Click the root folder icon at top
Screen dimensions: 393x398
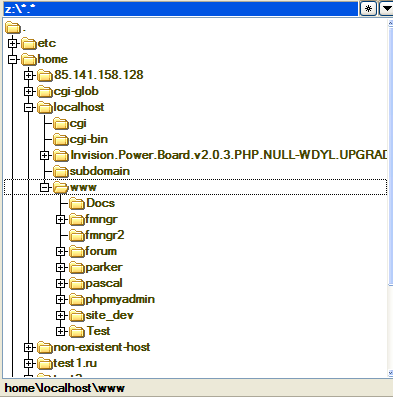point(13,27)
